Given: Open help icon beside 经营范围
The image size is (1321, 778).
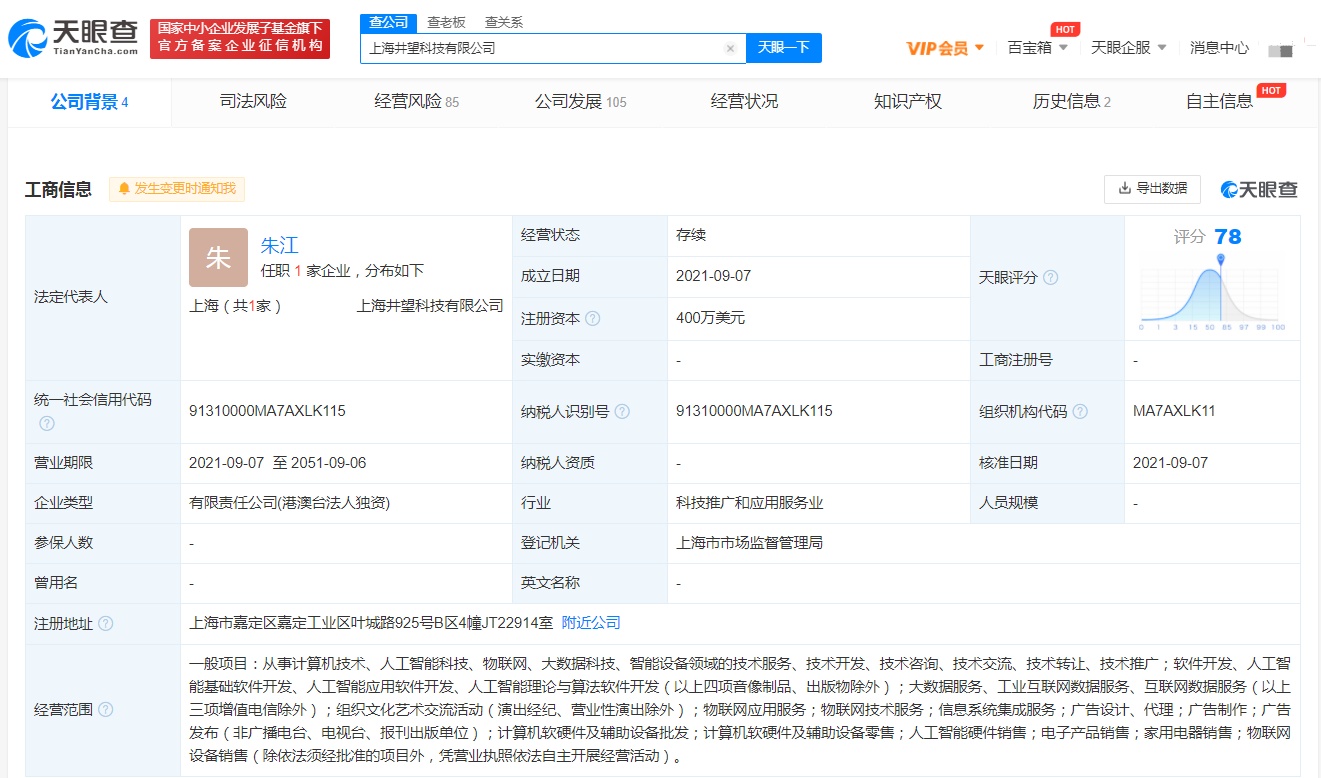Looking at the screenshot, I should click(105, 709).
